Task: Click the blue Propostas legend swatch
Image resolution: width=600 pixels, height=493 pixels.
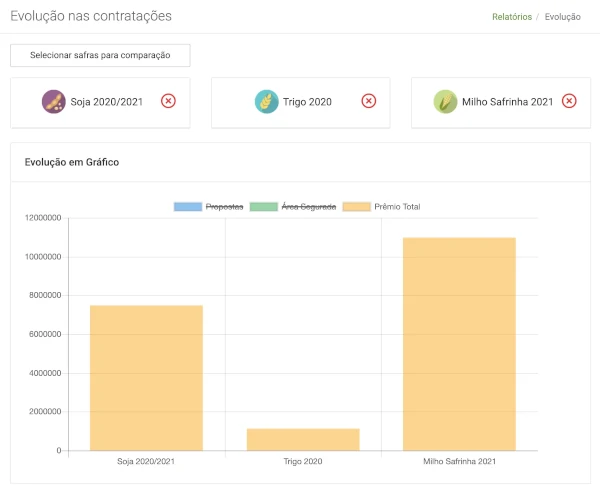Action: 188,207
